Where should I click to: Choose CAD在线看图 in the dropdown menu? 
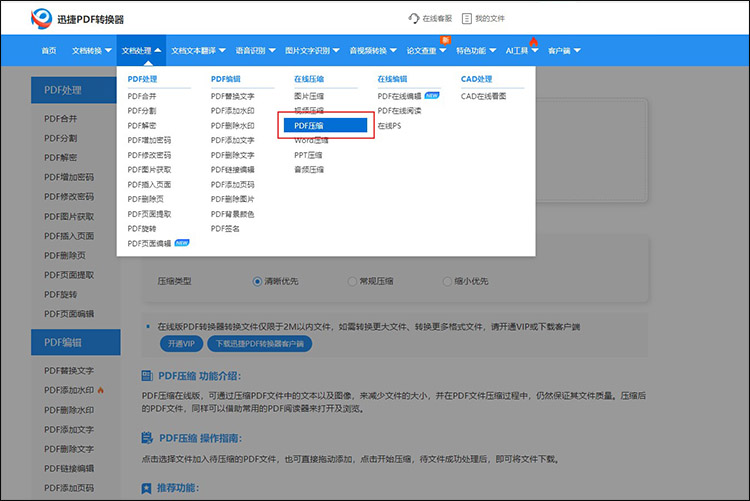click(483, 96)
